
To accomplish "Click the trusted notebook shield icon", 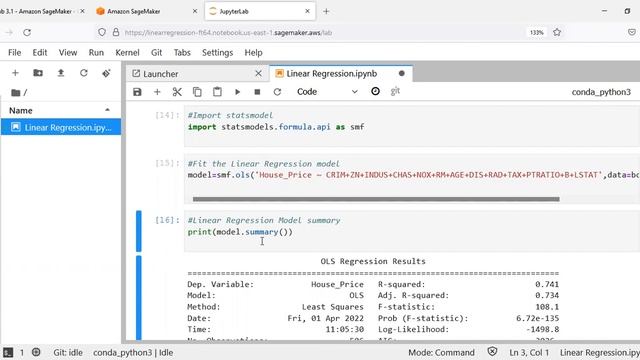I will click(x=492, y=352).
